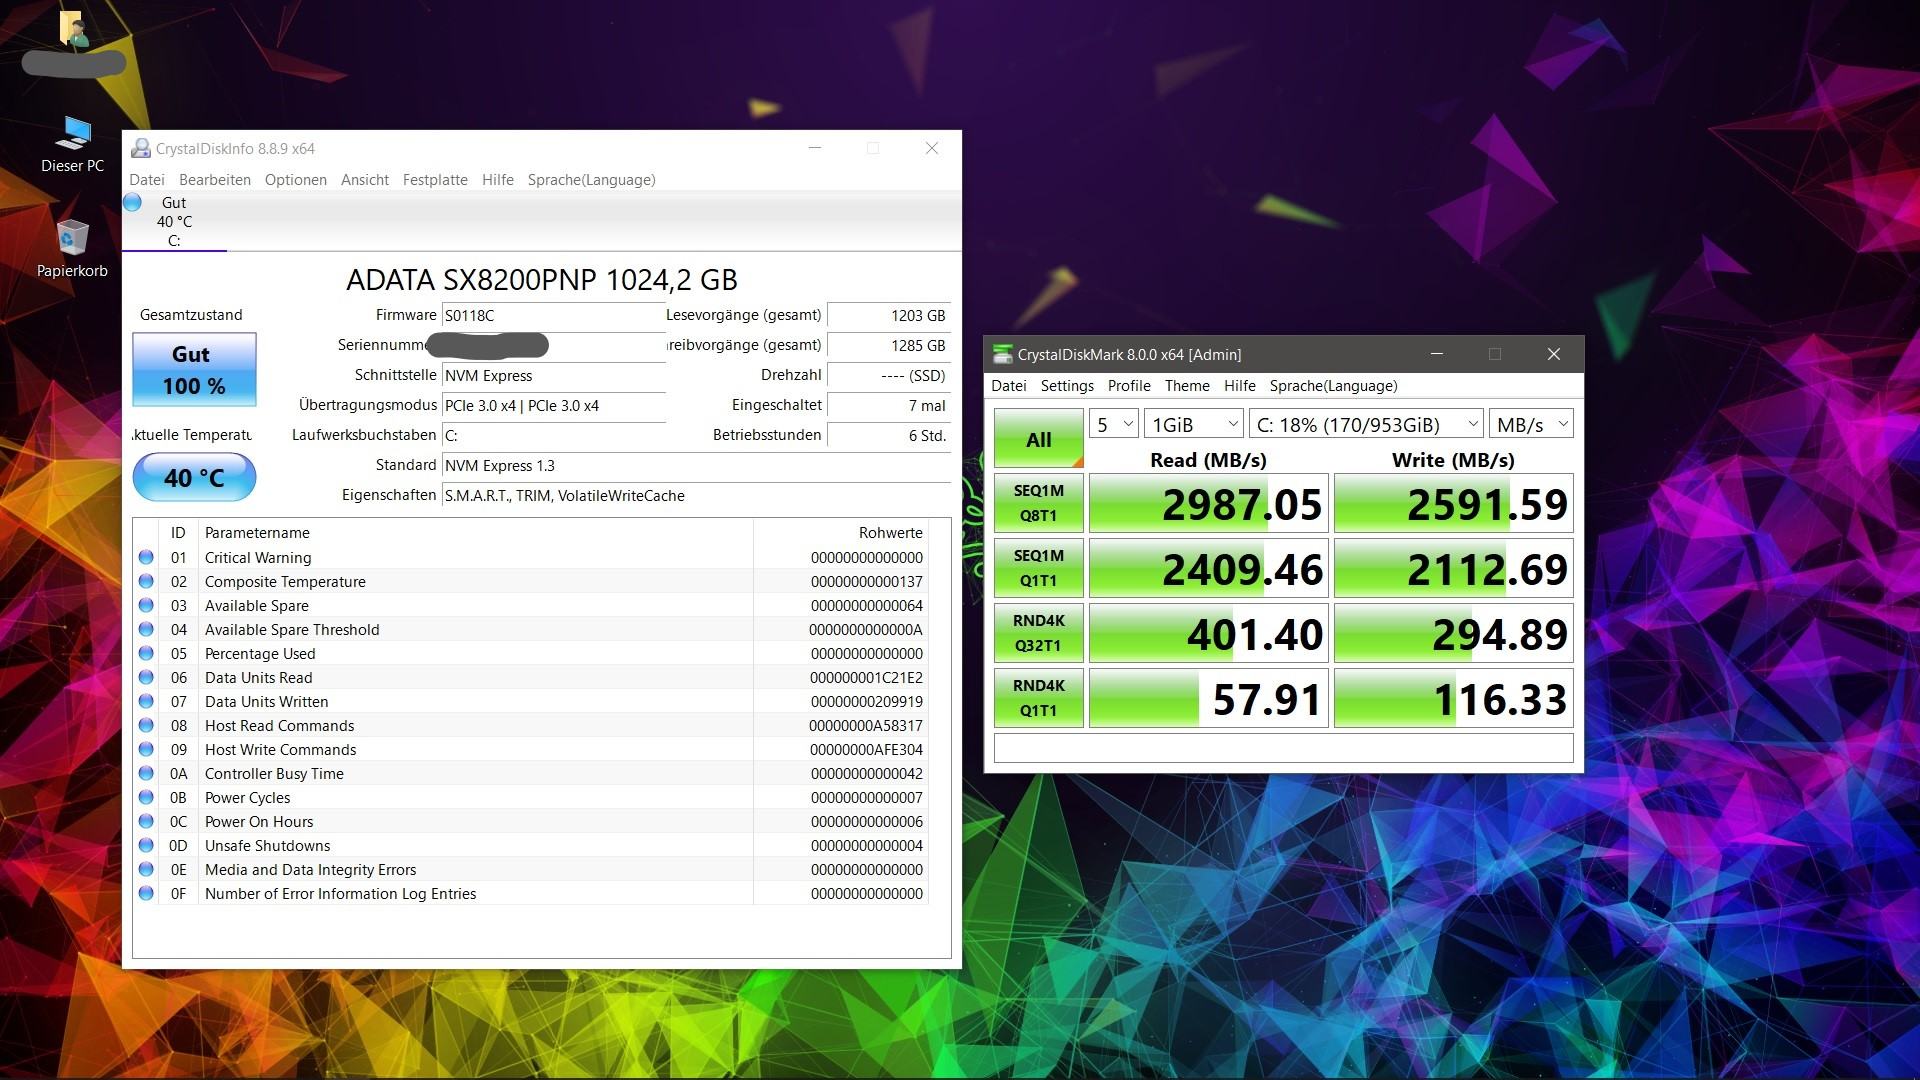Click the Available Spare status orb
Screen dimensions: 1920x1080
(x=146, y=605)
